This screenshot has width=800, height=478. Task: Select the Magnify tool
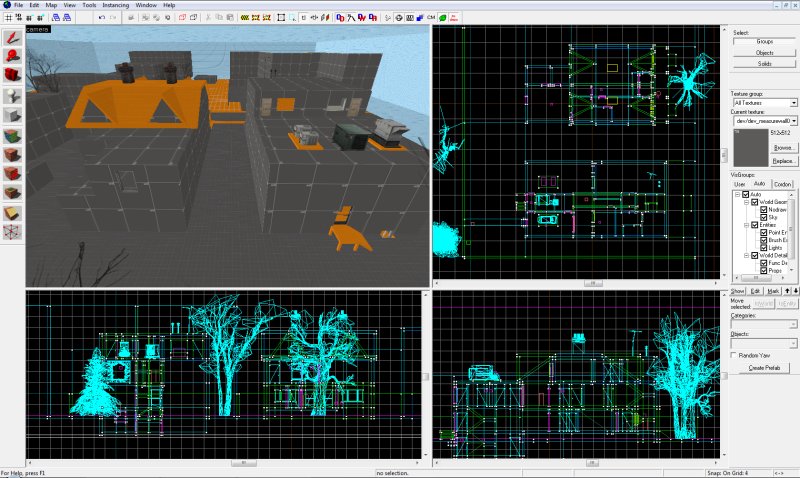[12, 56]
